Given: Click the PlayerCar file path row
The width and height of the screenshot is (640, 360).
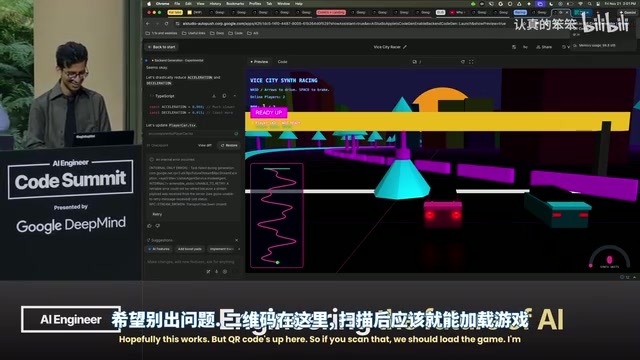Looking at the screenshot, I should (192, 133).
